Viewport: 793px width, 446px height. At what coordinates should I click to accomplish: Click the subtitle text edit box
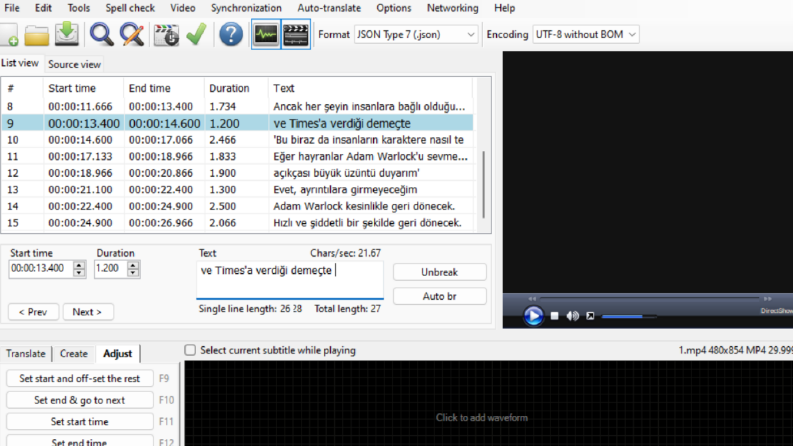point(290,280)
